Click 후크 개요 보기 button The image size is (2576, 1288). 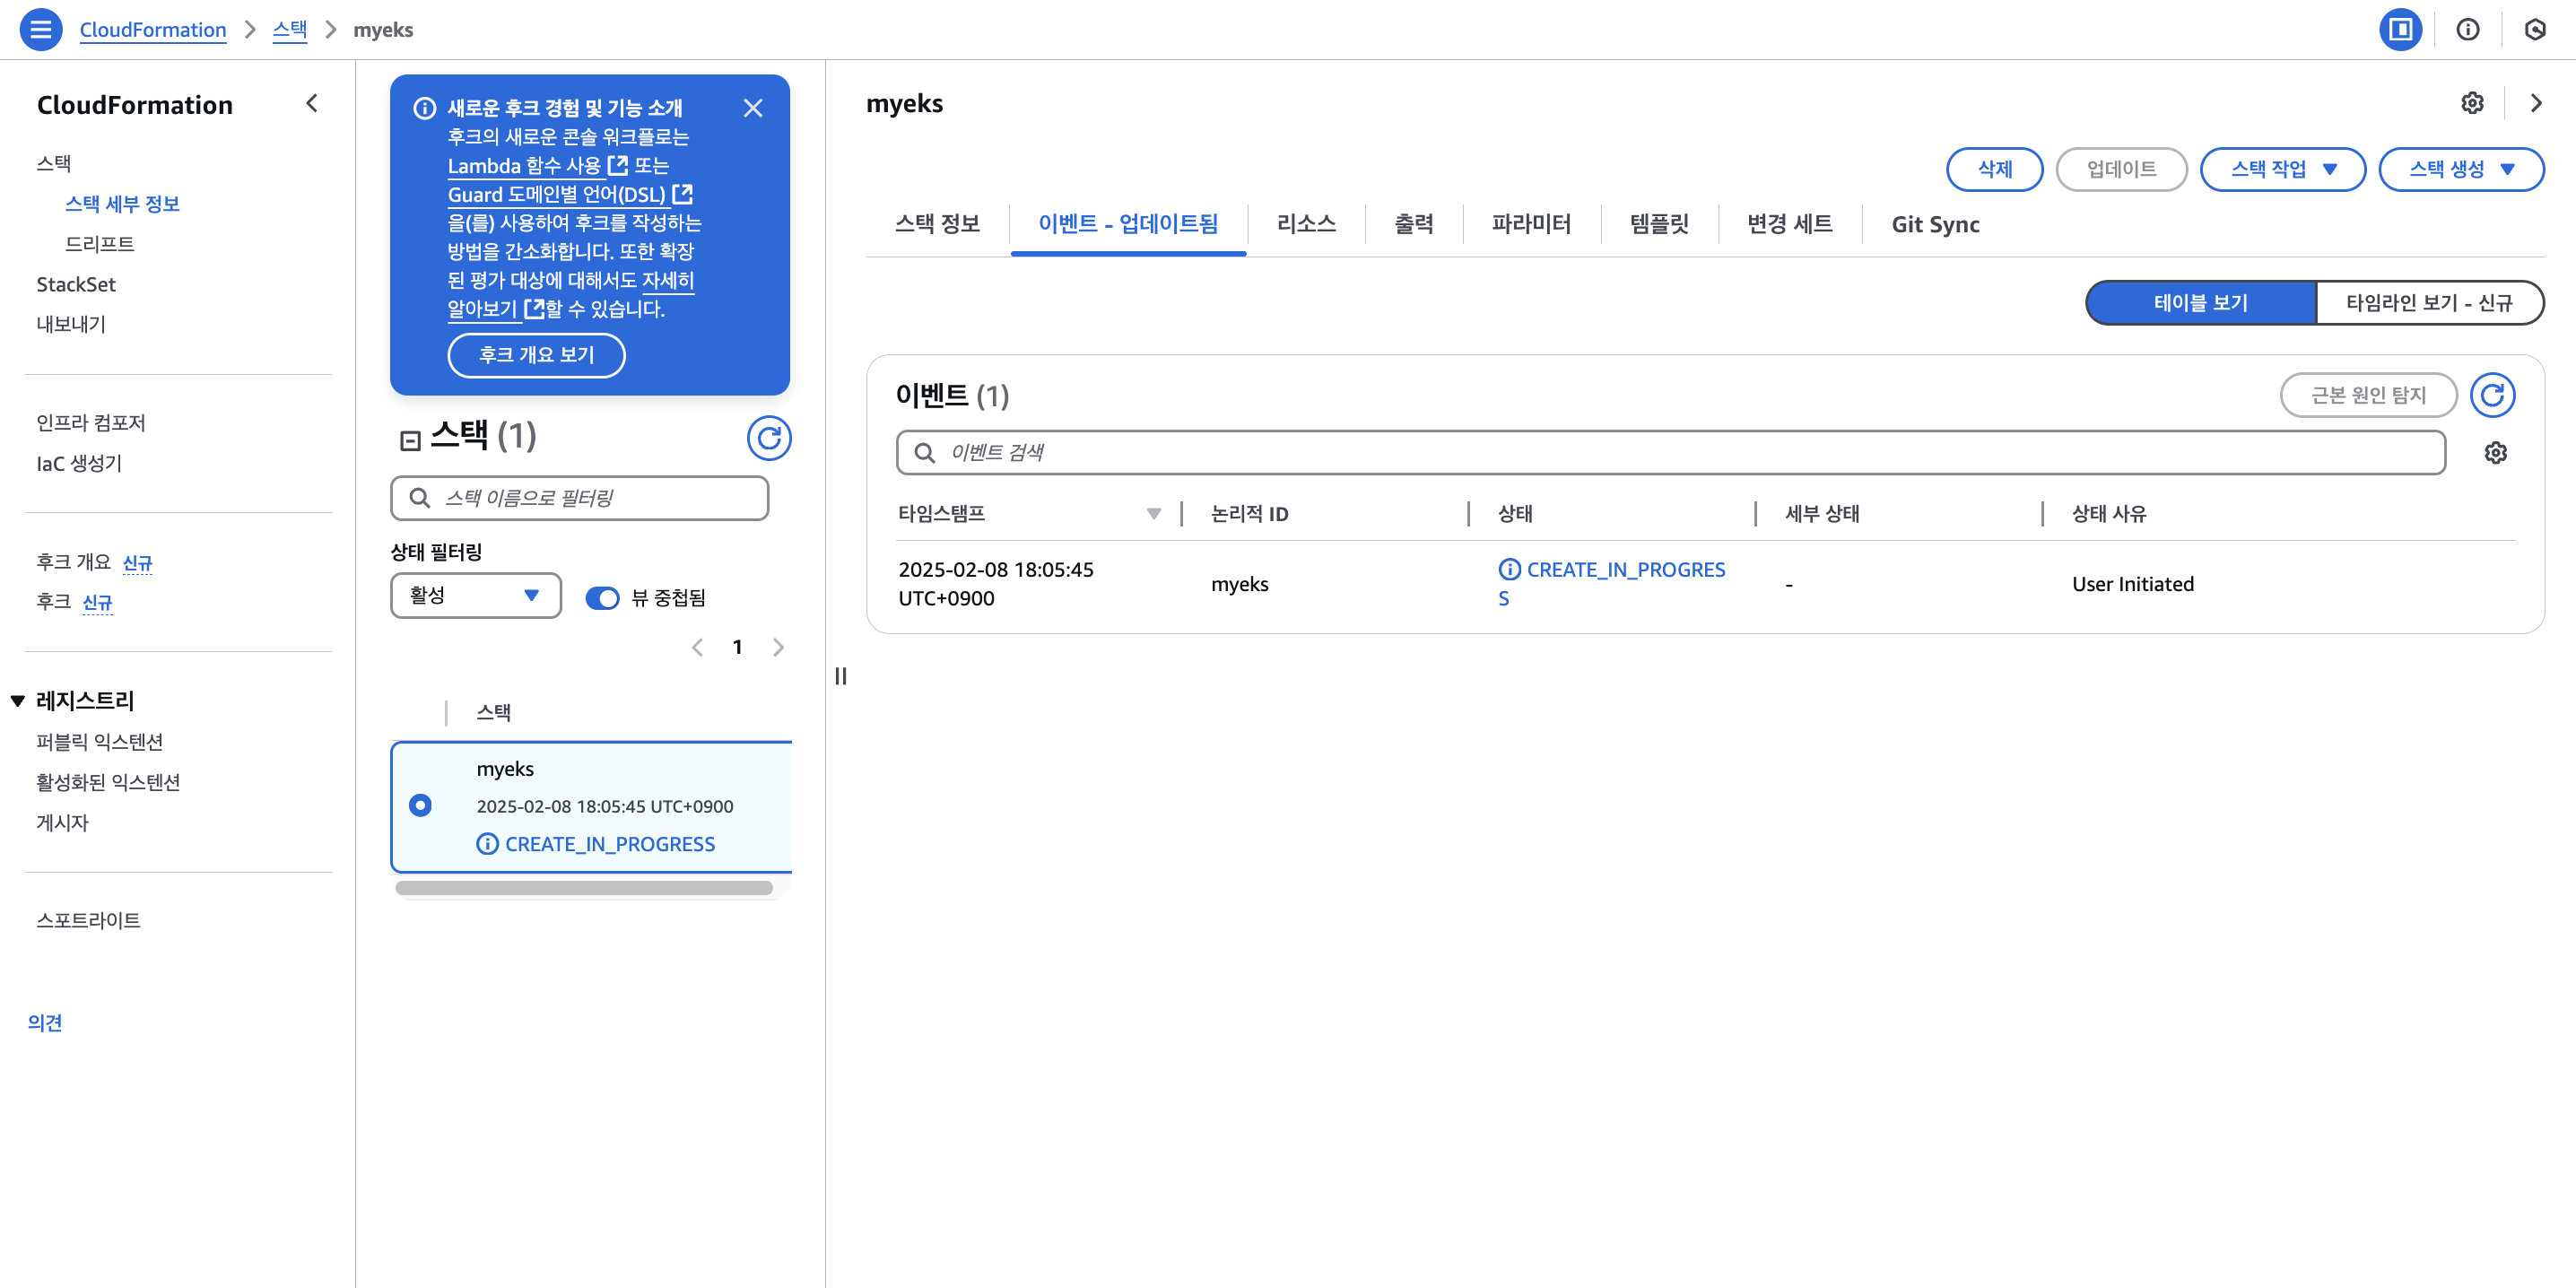coord(536,355)
